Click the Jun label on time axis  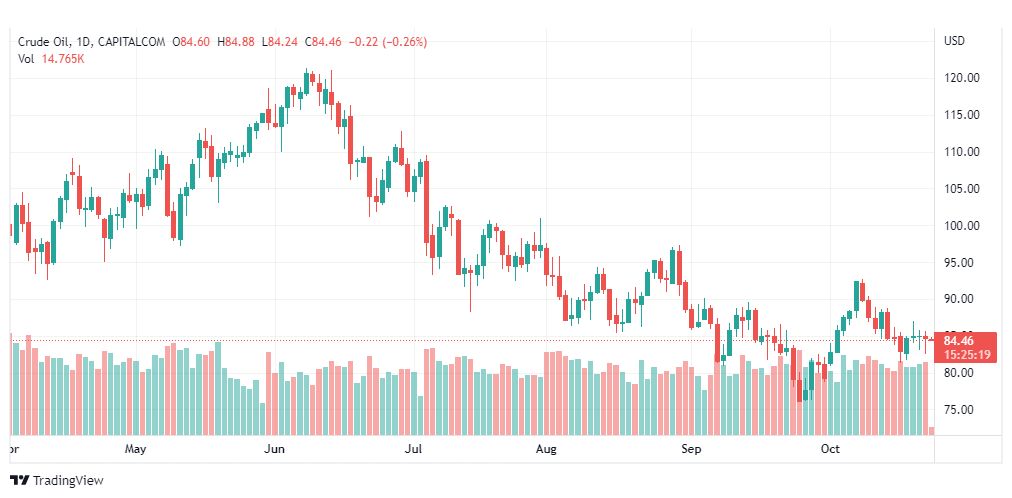click(x=276, y=450)
